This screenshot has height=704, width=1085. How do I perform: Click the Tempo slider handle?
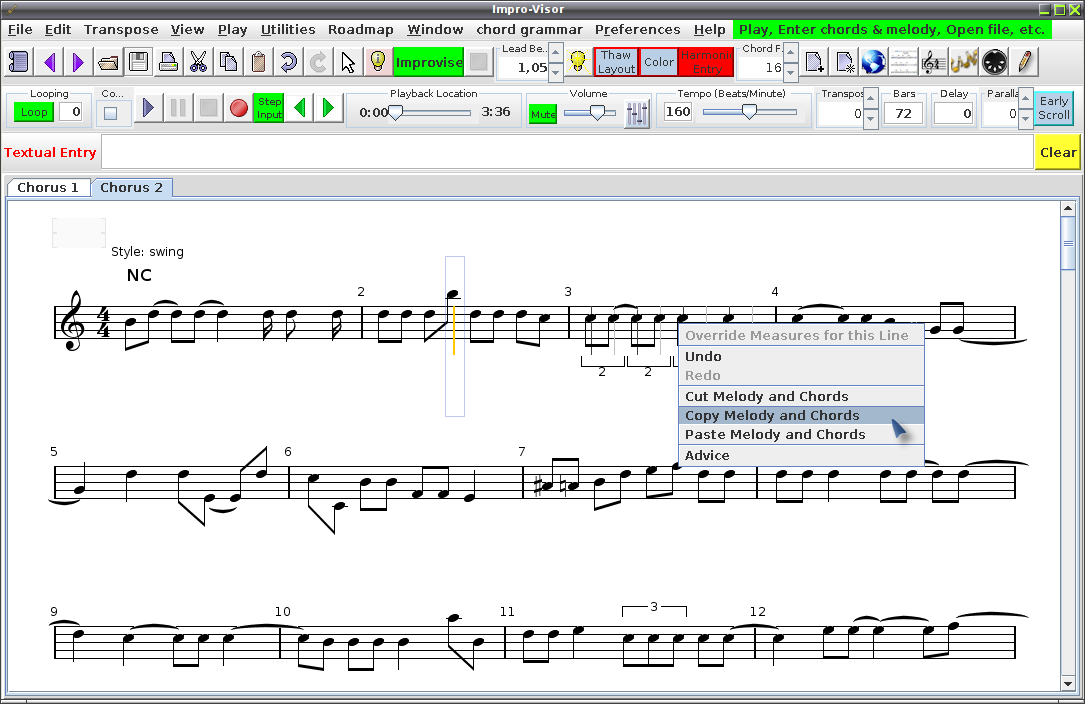749,112
